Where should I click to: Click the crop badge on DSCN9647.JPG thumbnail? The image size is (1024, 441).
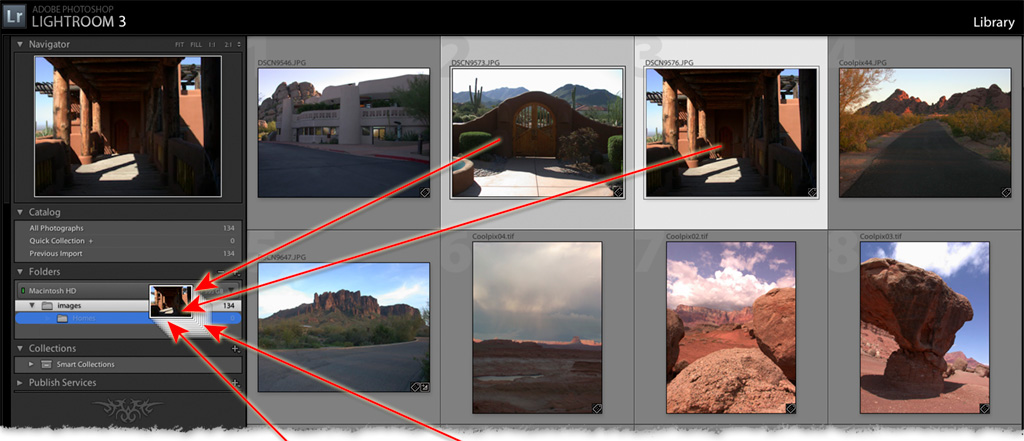[424, 387]
